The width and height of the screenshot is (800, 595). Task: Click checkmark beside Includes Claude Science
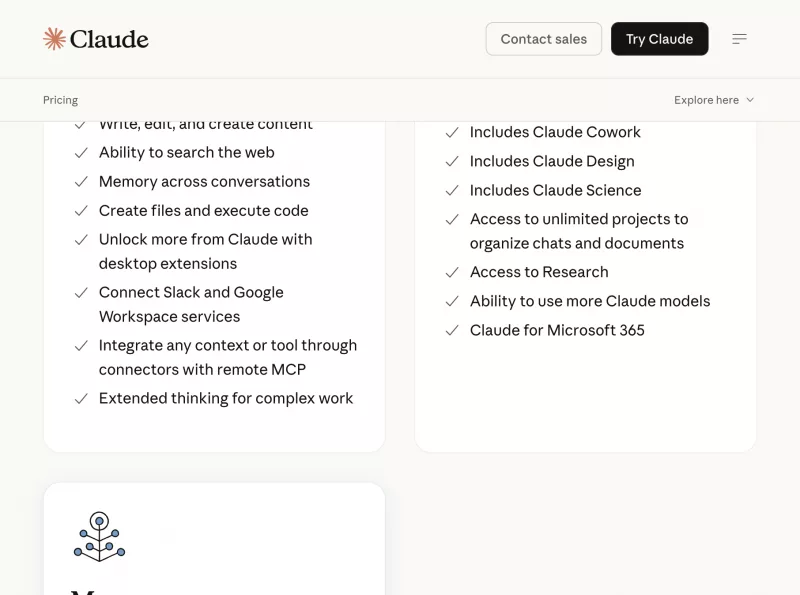click(x=452, y=191)
